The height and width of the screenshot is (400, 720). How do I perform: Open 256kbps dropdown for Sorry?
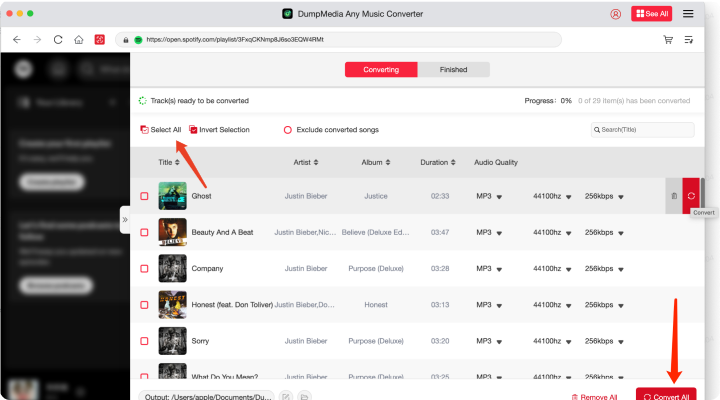[604, 341]
